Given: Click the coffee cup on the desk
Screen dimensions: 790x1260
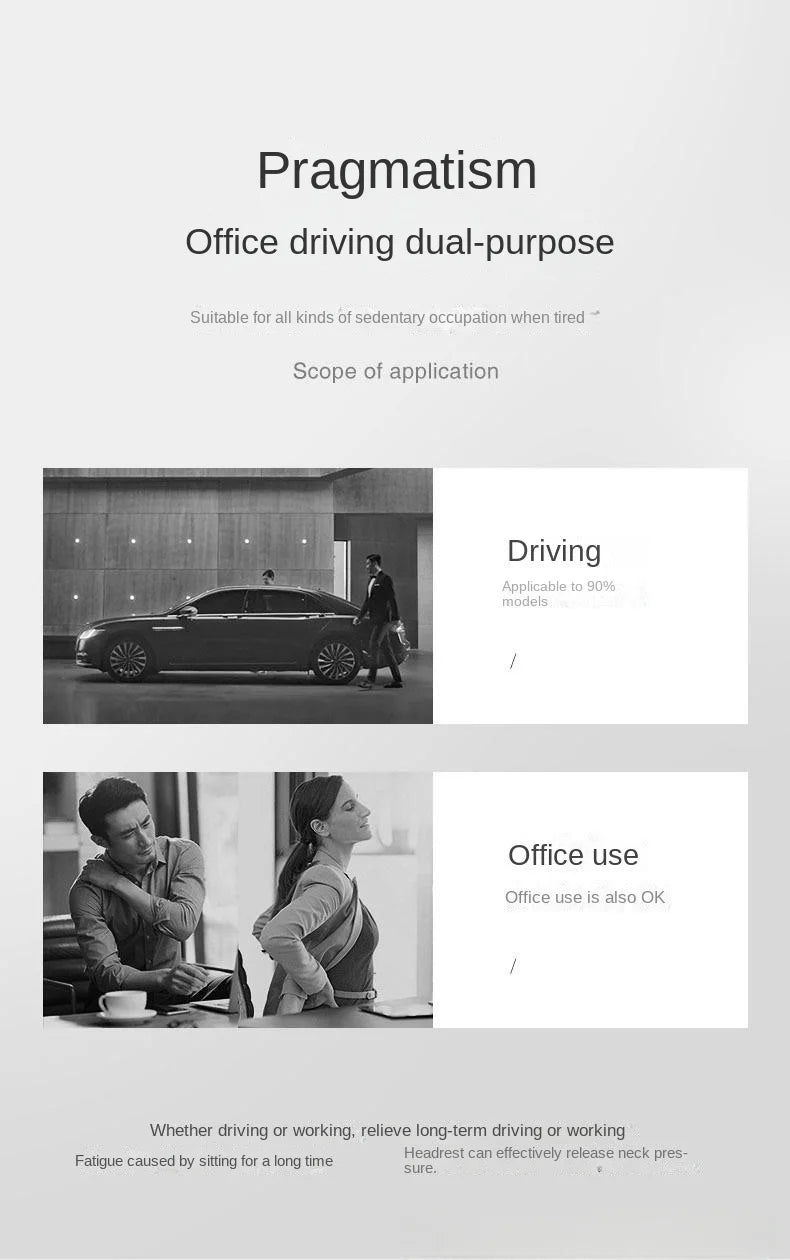Looking at the screenshot, I should (x=124, y=1003).
